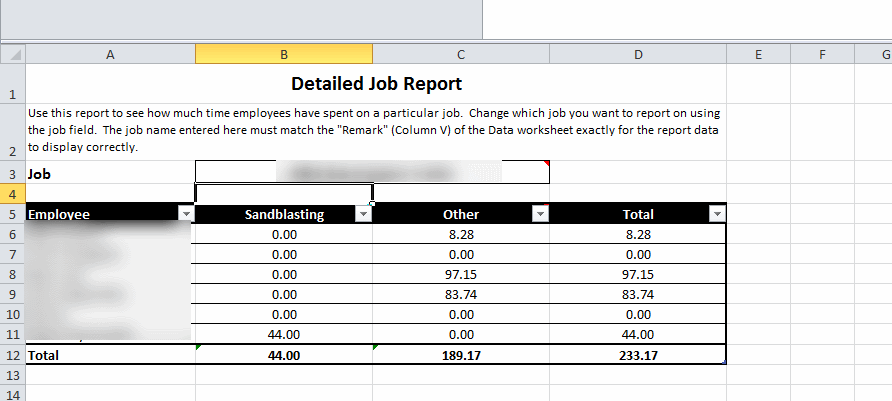The width and height of the screenshot is (892, 401).
Task: Click the report instructions text in row 2
Action: point(374,130)
